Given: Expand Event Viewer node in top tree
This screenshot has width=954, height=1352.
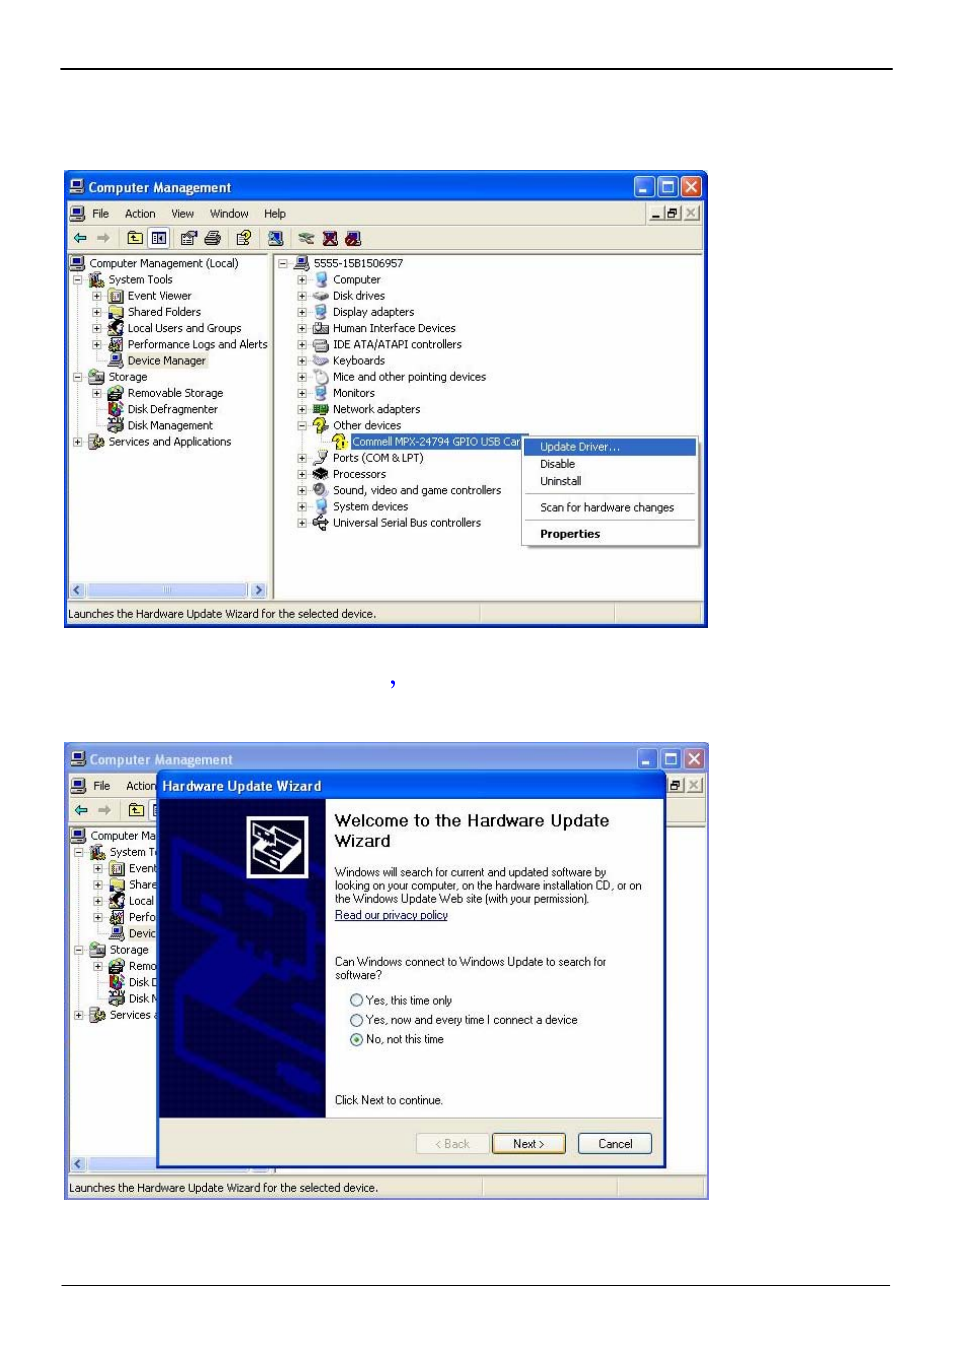Looking at the screenshot, I should click(97, 296).
